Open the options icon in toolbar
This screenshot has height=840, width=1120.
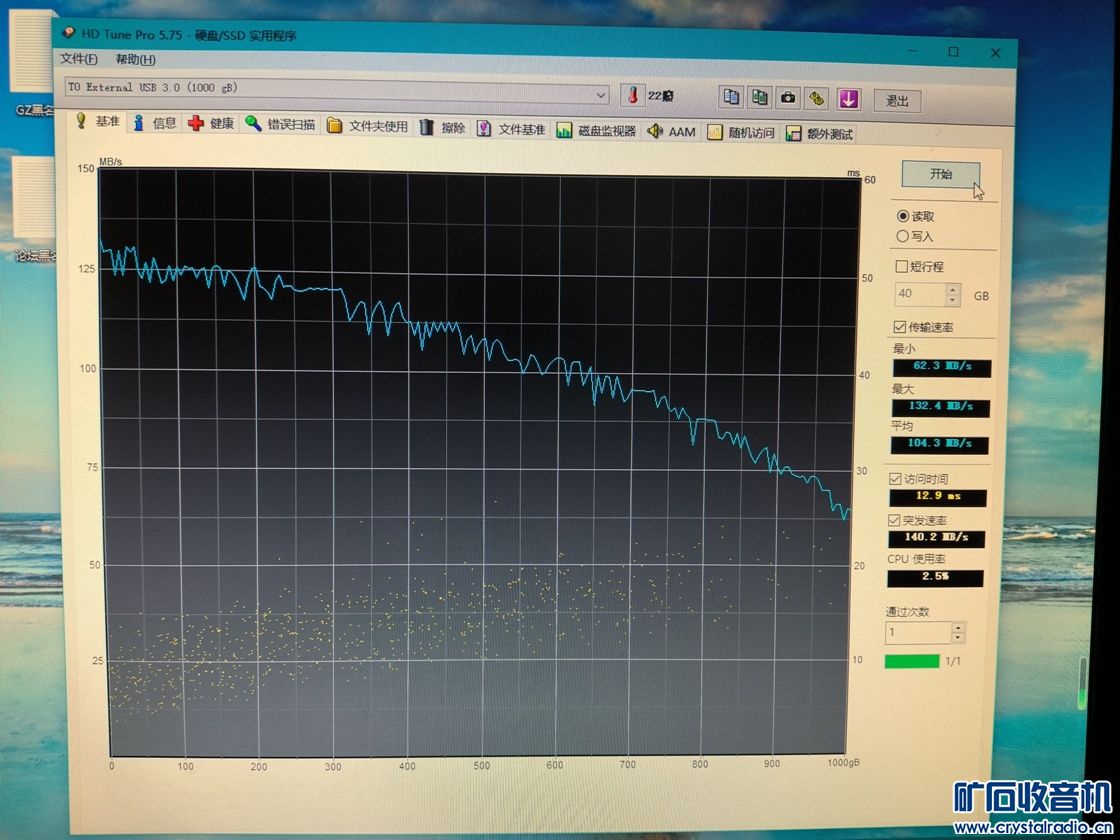818,99
